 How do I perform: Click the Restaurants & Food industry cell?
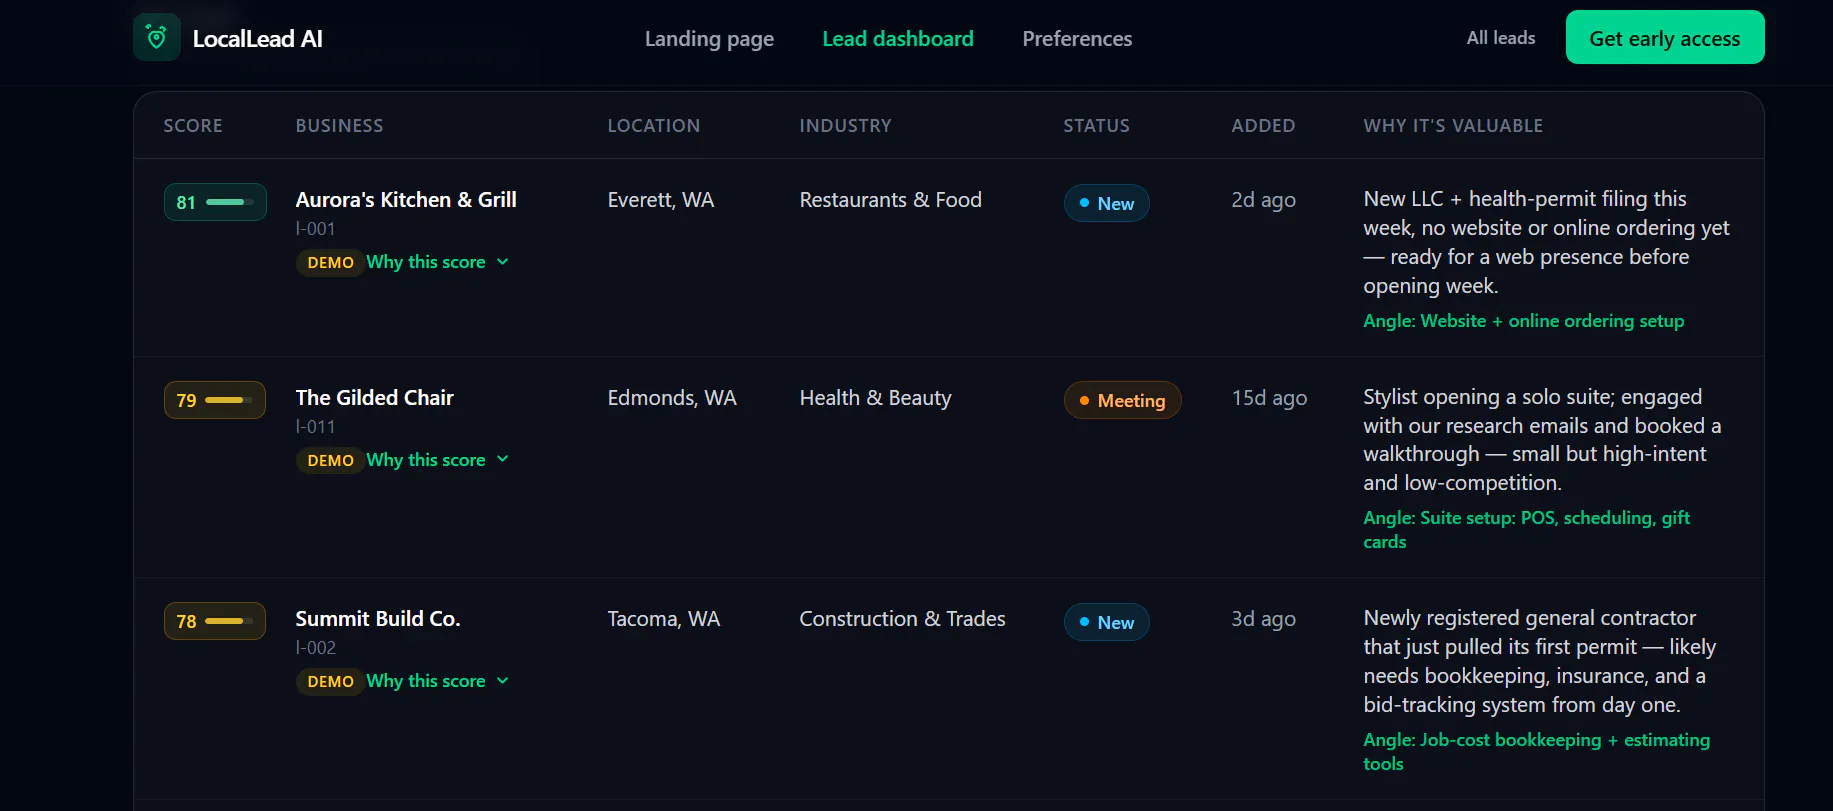click(891, 200)
